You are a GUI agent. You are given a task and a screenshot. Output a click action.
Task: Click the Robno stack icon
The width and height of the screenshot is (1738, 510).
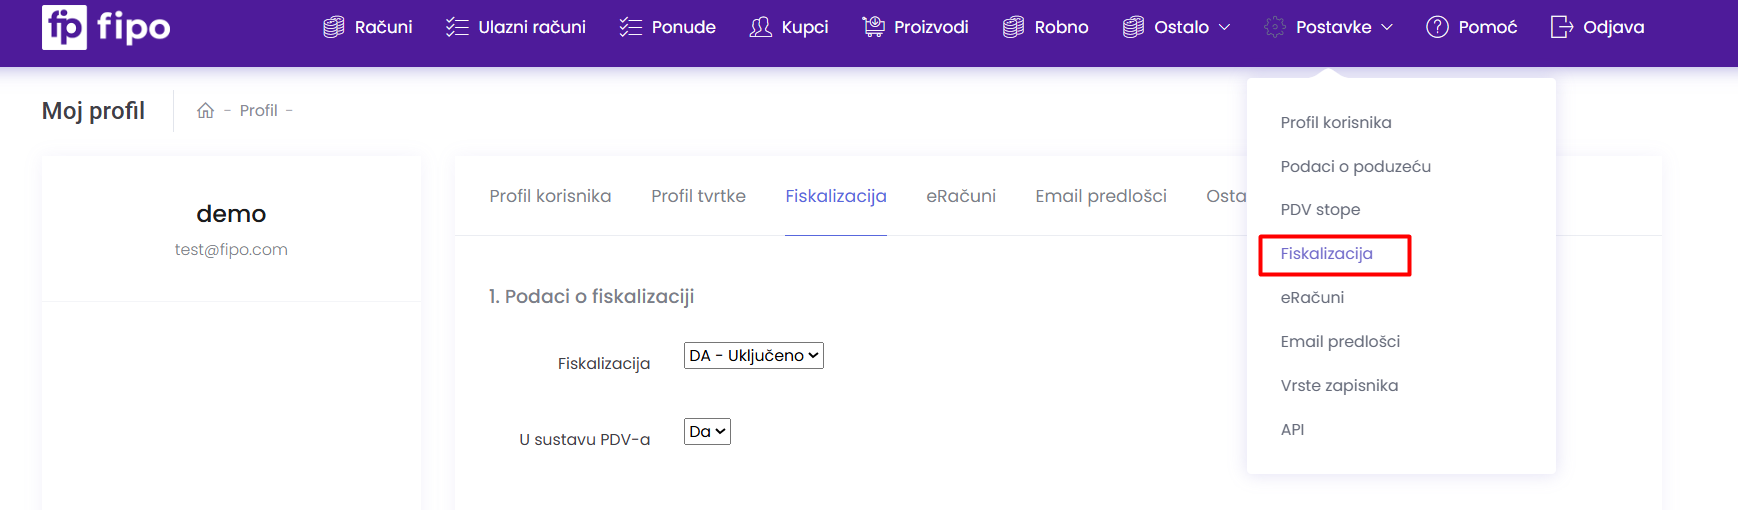1013,27
